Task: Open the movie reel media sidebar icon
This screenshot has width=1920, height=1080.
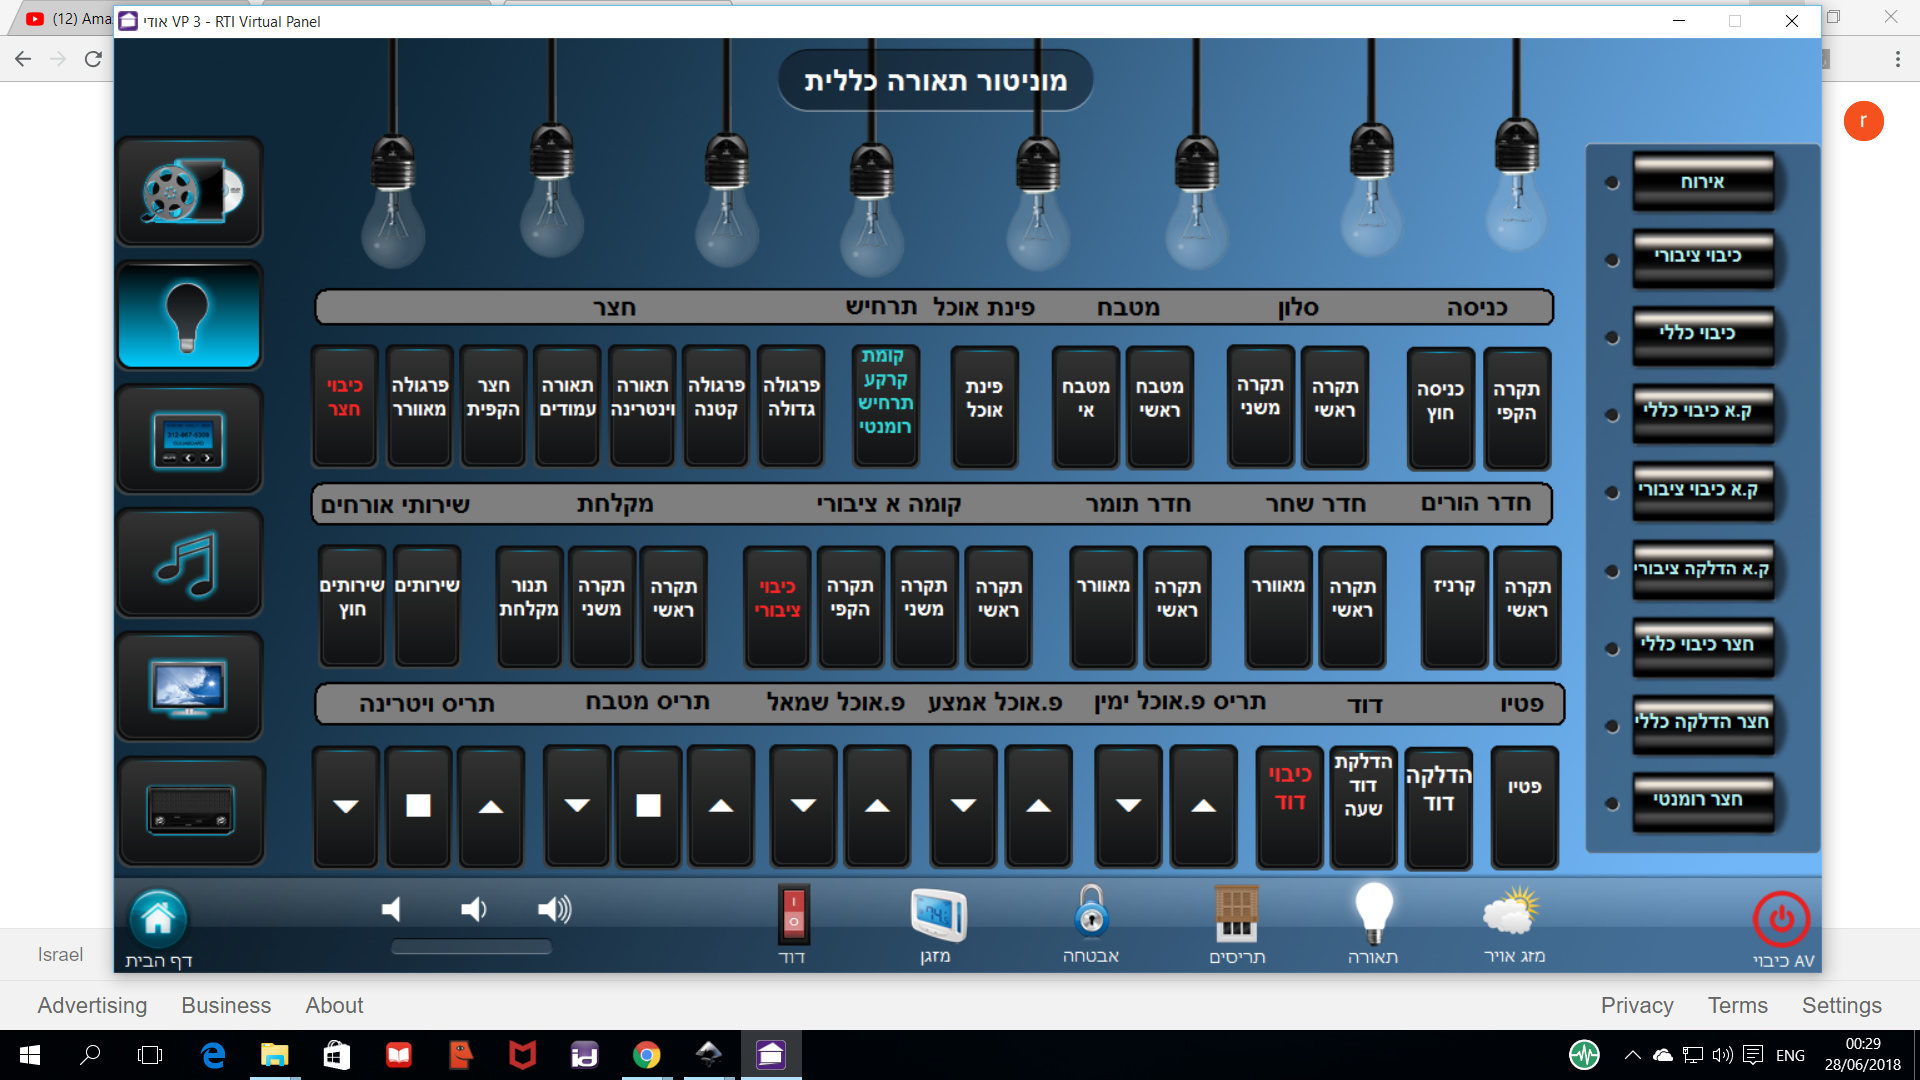Action: [190, 192]
